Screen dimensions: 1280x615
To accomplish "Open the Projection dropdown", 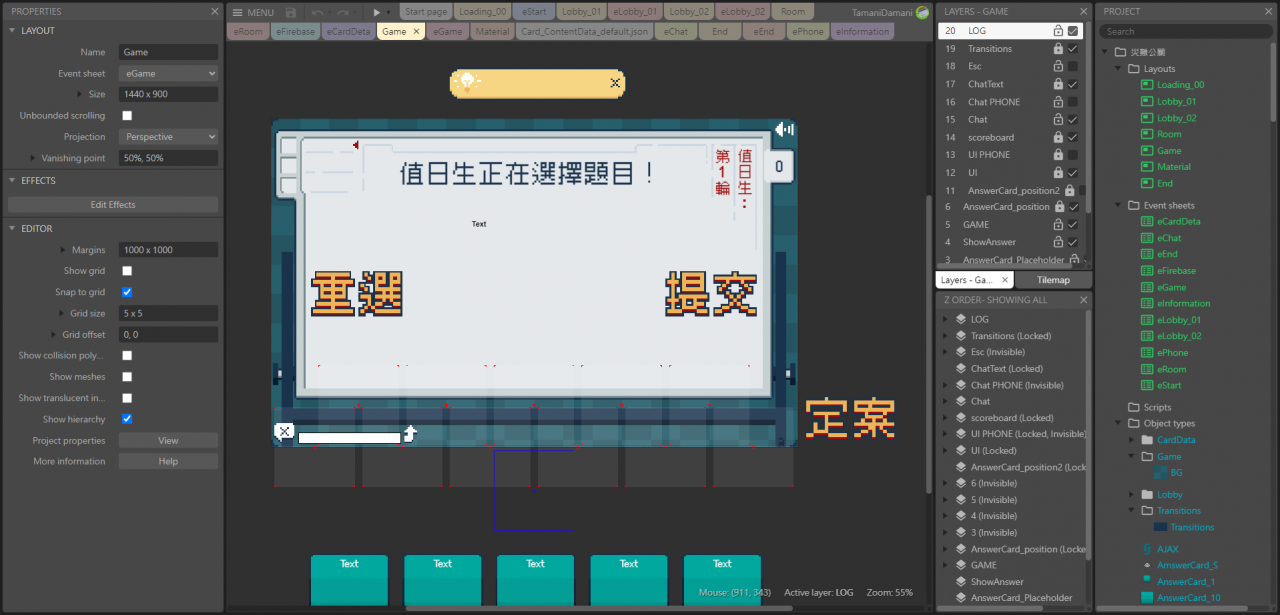I will point(168,137).
